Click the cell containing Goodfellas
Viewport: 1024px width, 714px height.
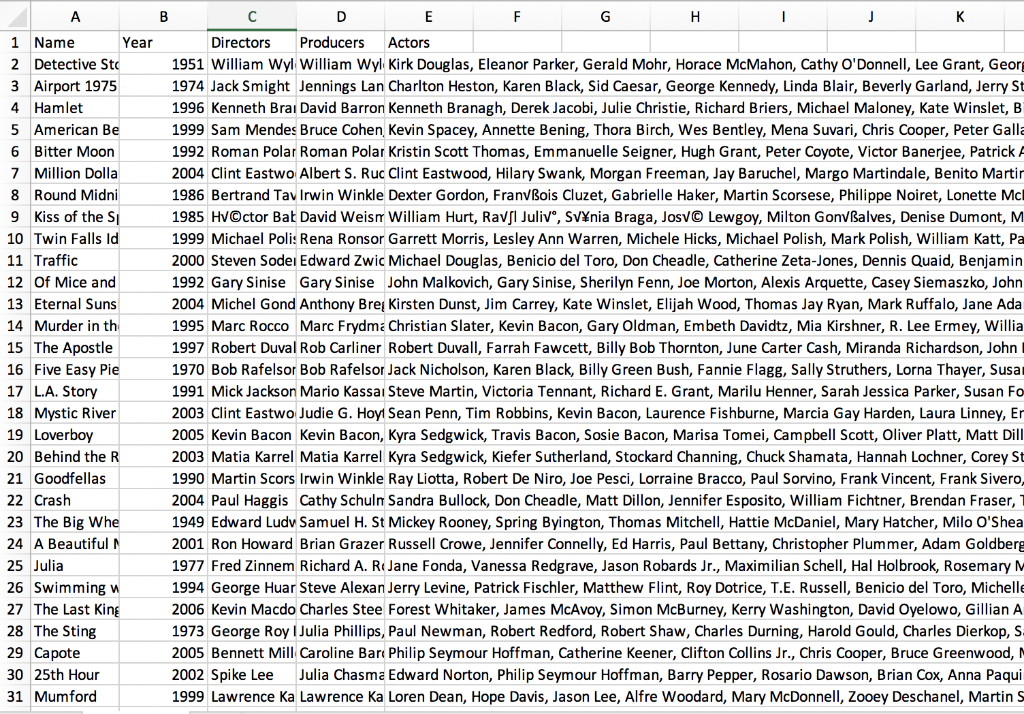pyautogui.click(x=75, y=478)
